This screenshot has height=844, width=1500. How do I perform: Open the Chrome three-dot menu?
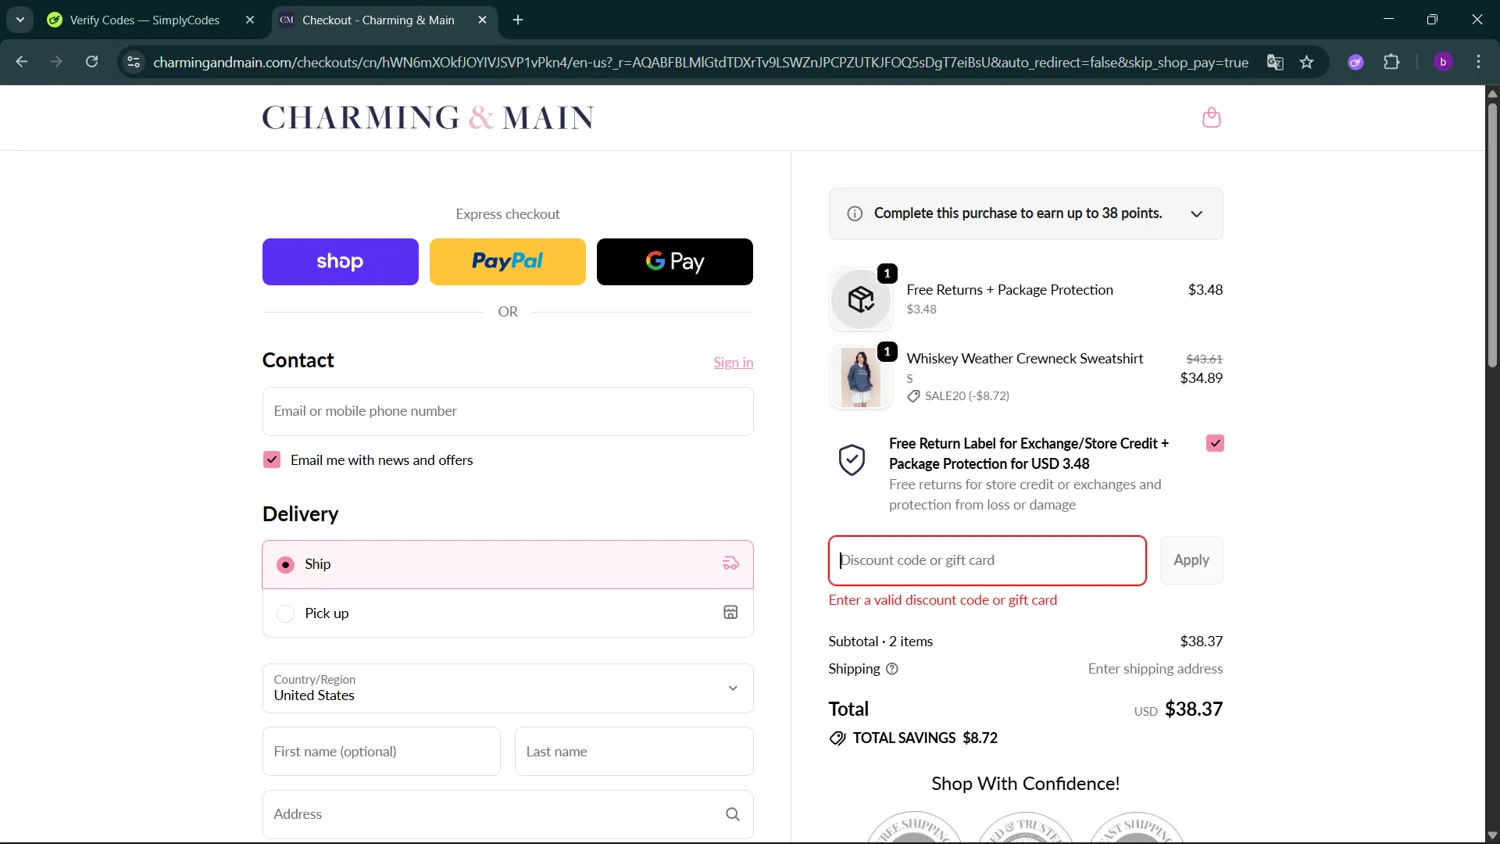(x=1478, y=62)
